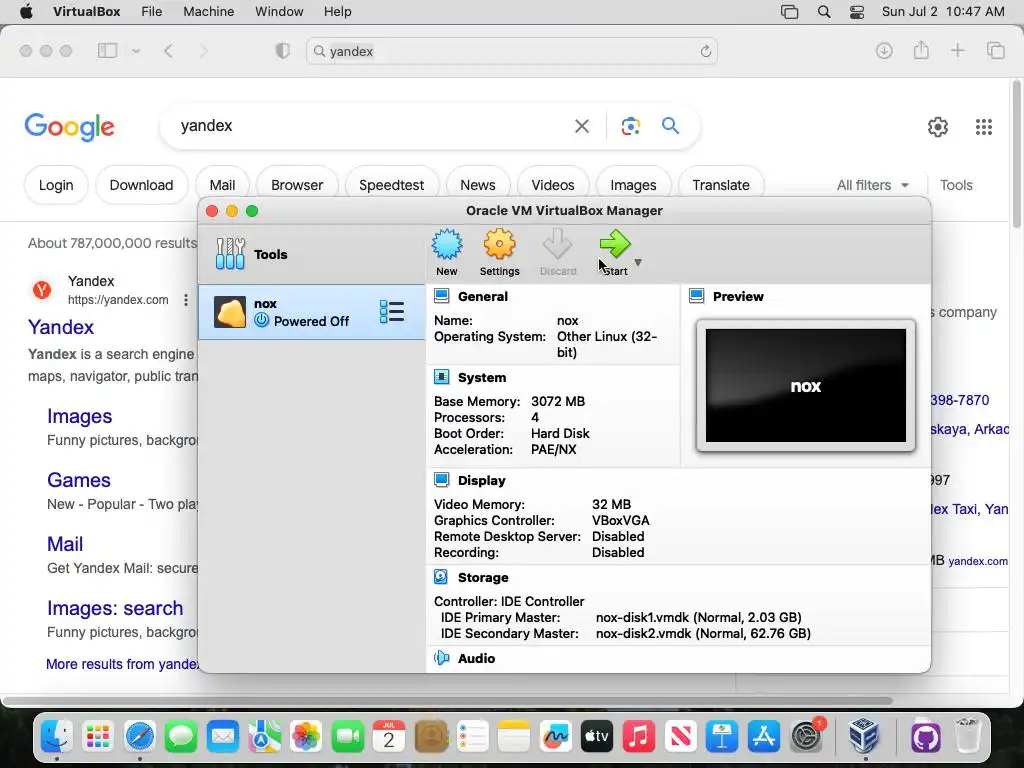Screen dimensions: 1024x768
Task: Open the General section header
Action: coord(483,296)
